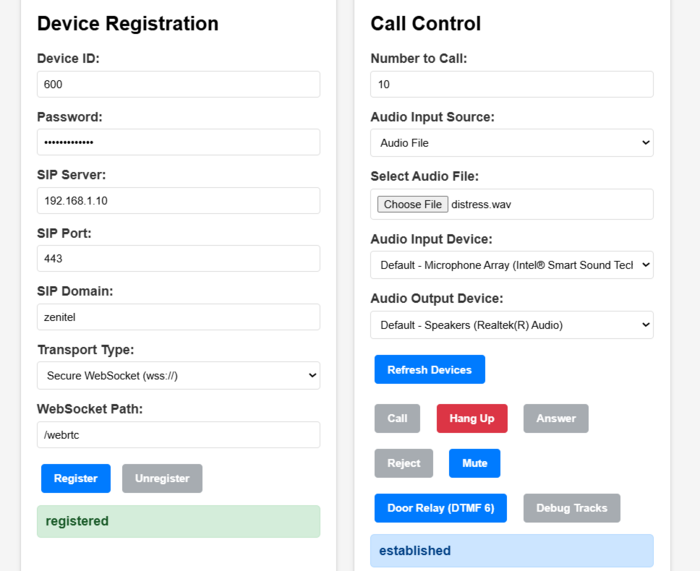Click the Unregister button
The image size is (700, 571).
tap(162, 478)
